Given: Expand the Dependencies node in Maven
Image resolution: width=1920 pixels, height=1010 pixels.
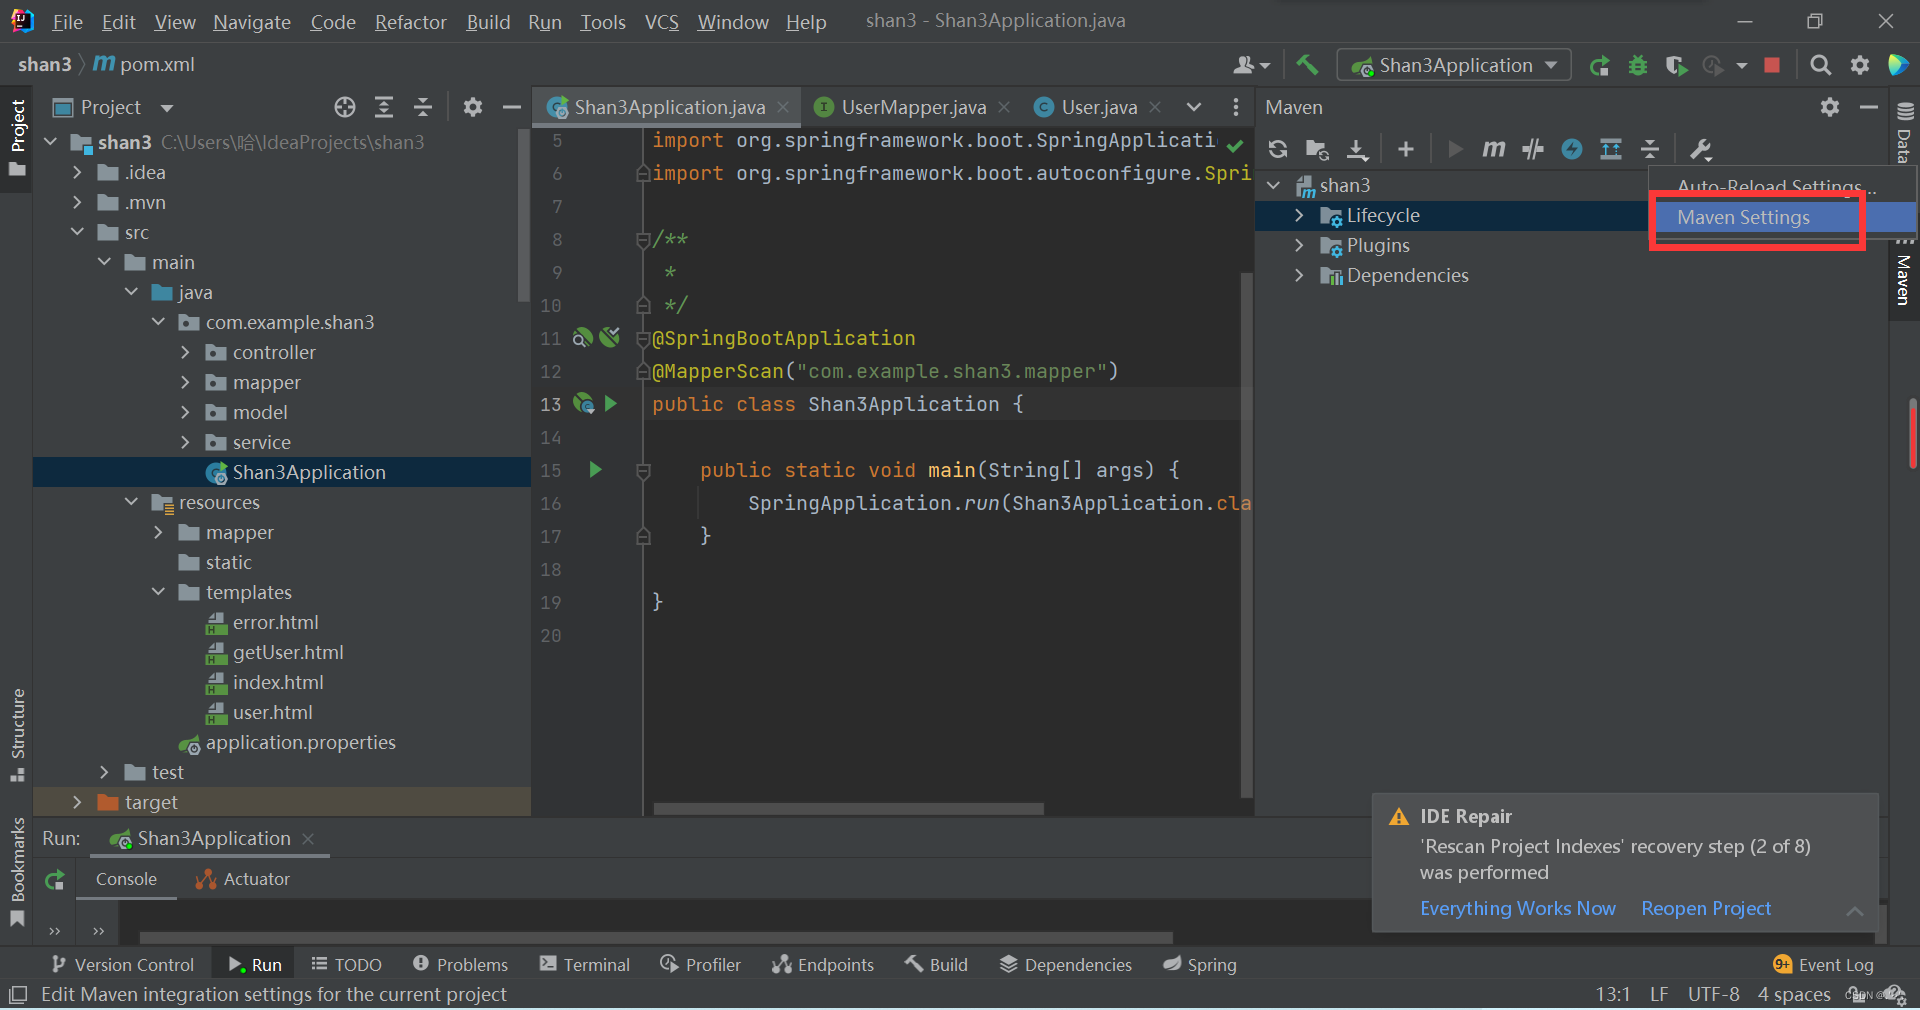Looking at the screenshot, I should (1299, 276).
